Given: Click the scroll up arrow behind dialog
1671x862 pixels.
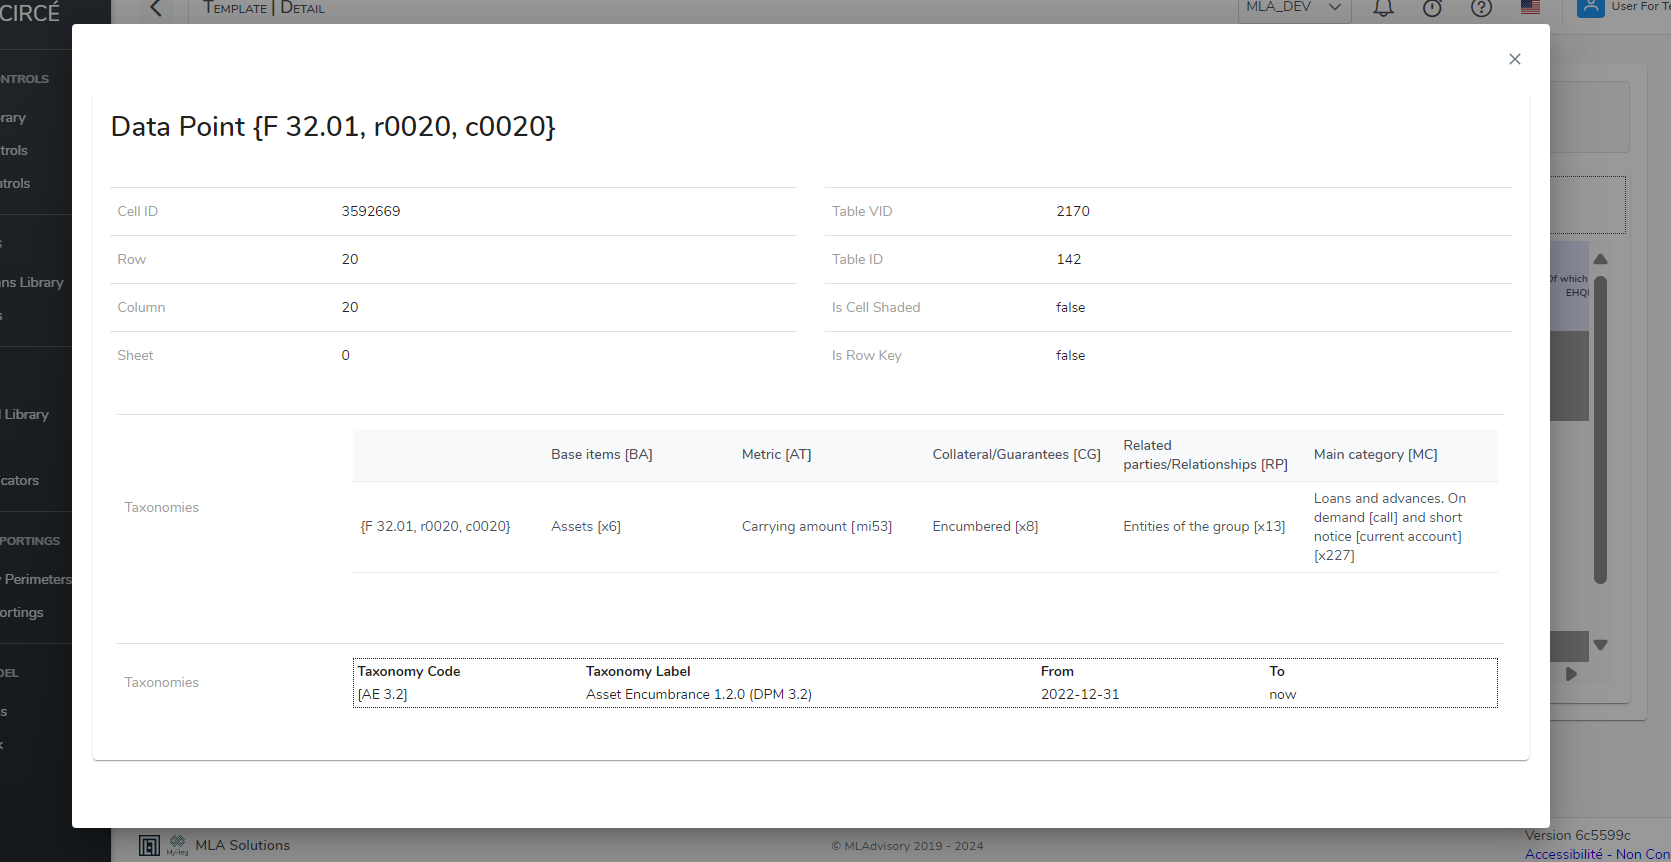Looking at the screenshot, I should (x=1600, y=259).
